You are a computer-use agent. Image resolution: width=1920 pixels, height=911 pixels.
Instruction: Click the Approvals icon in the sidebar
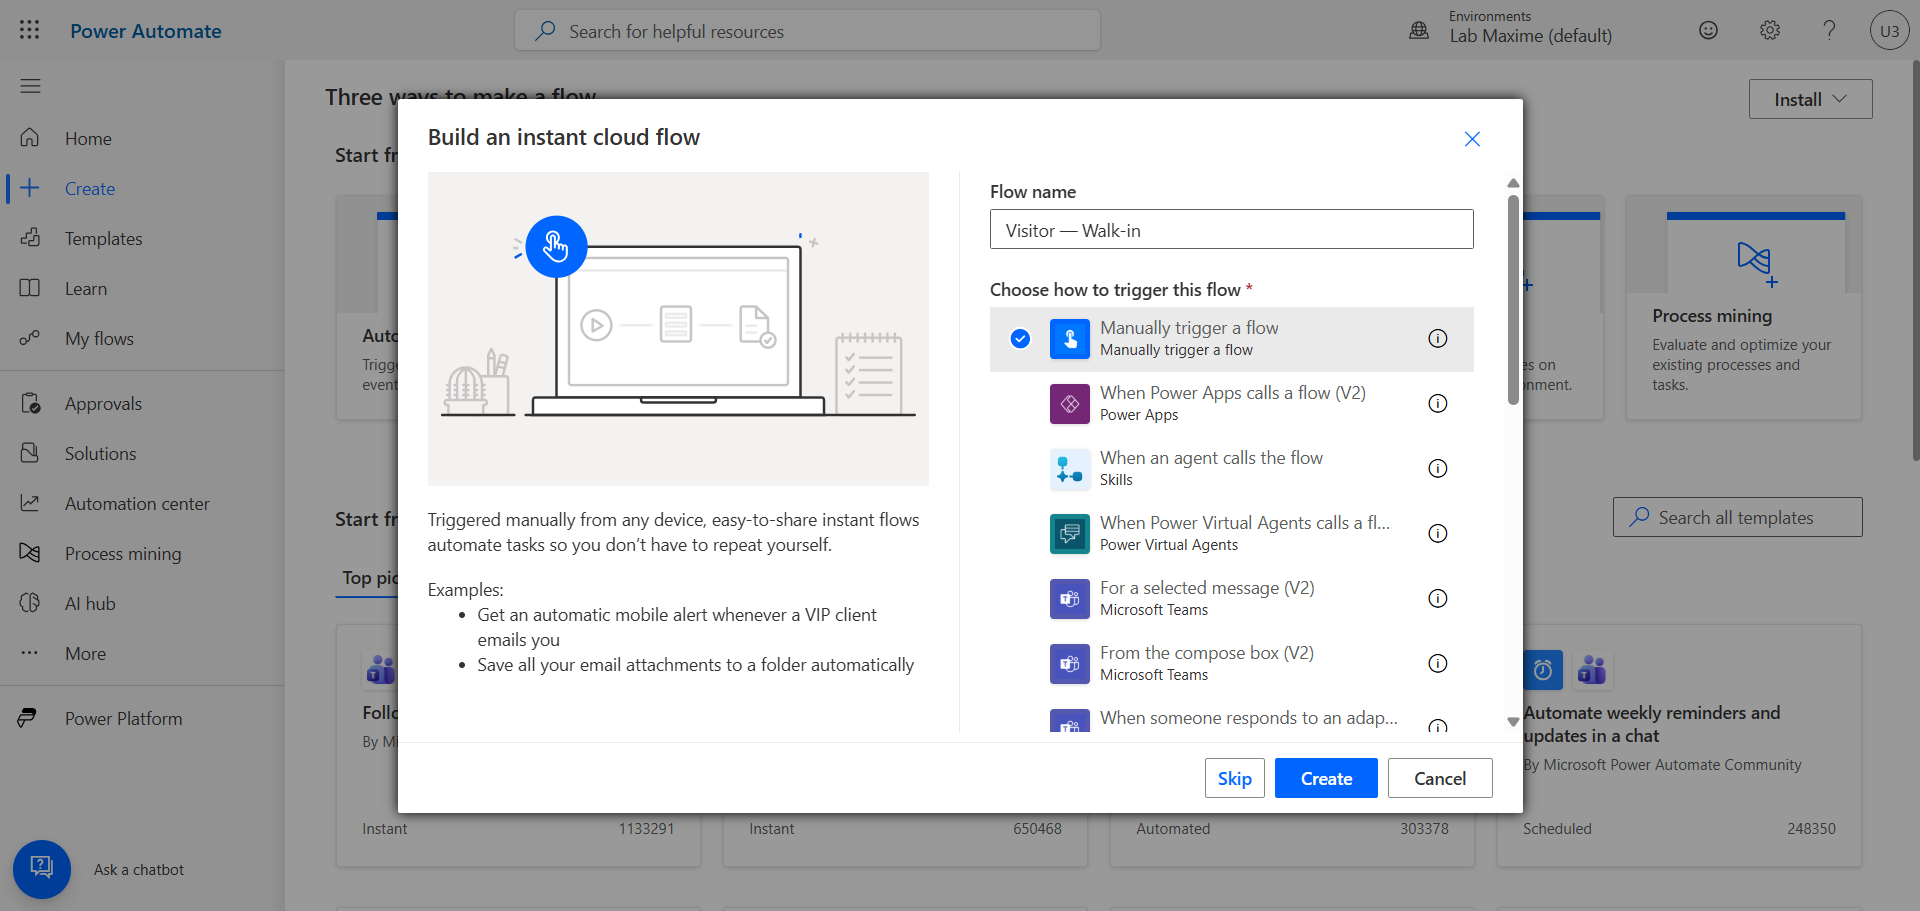tap(30, 404)
